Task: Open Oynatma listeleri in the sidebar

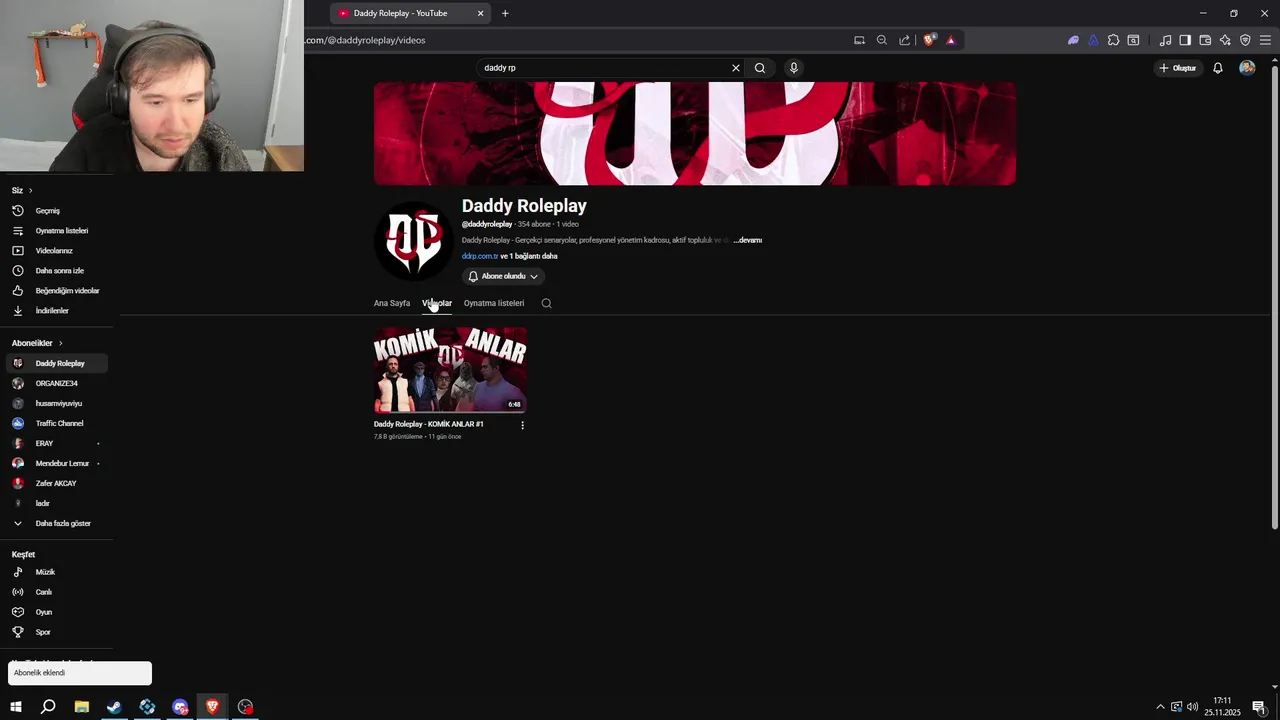Action: [56, 231]
